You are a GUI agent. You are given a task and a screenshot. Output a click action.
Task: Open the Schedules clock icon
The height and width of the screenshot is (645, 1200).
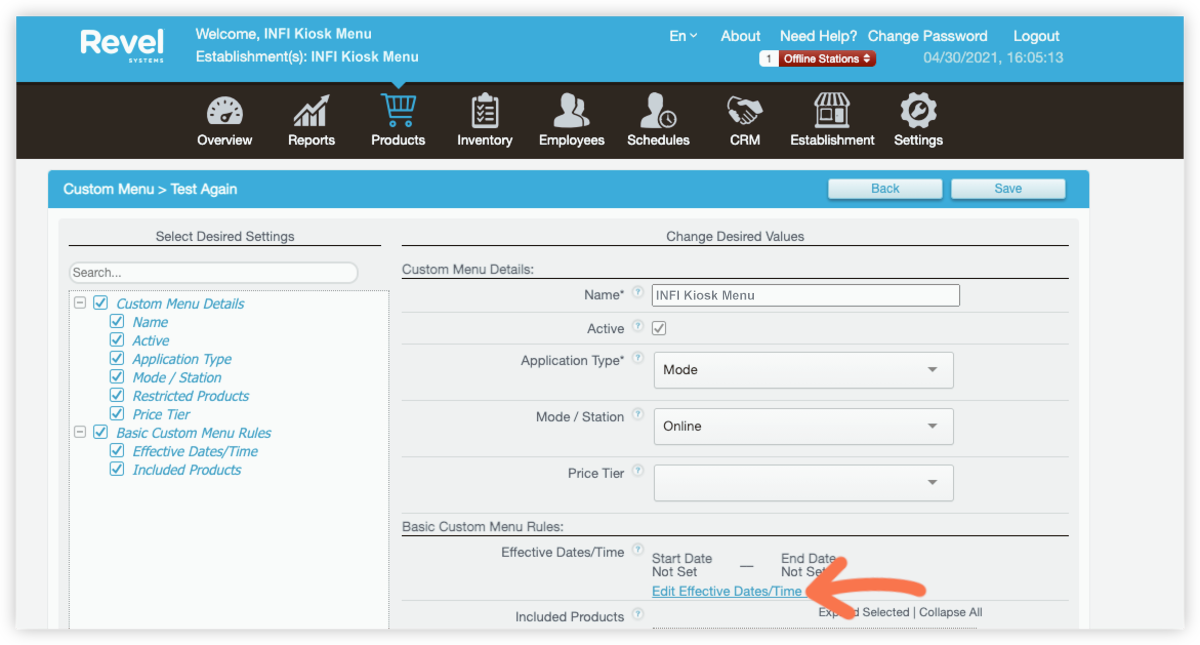[x=658, y=112]
